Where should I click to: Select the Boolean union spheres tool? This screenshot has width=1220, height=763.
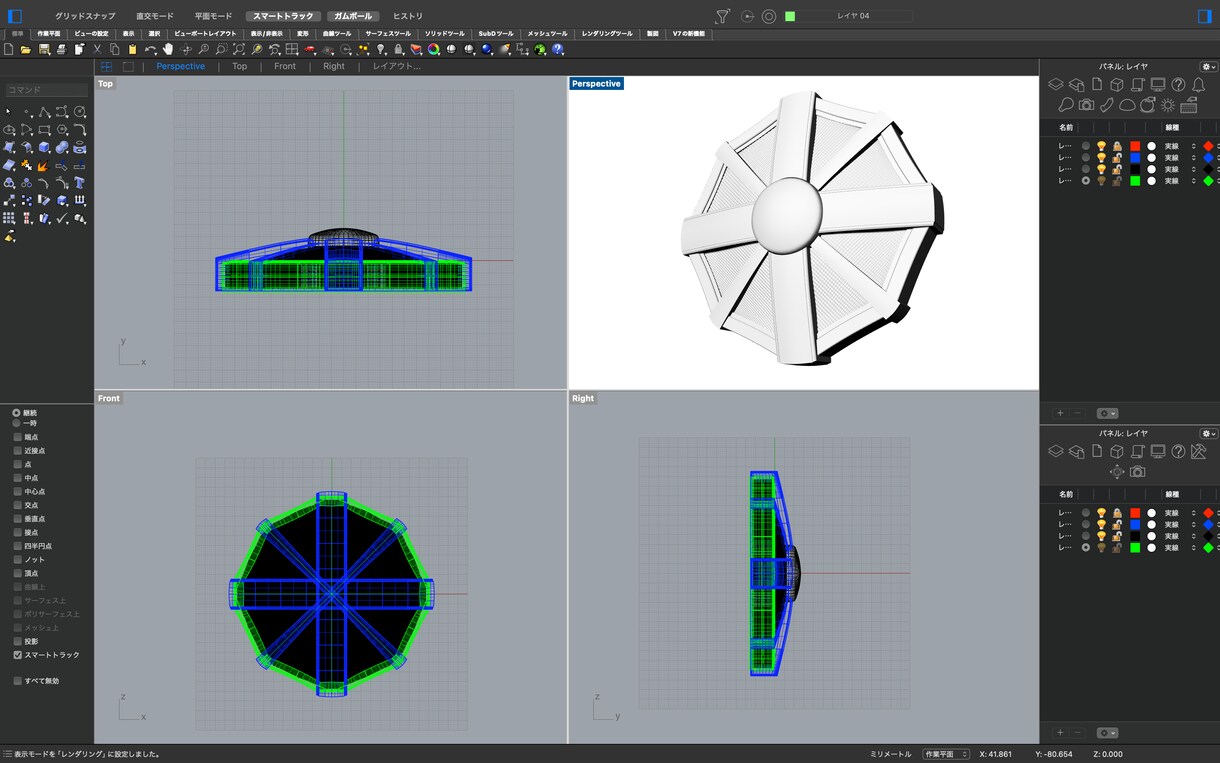click(62, 147)
